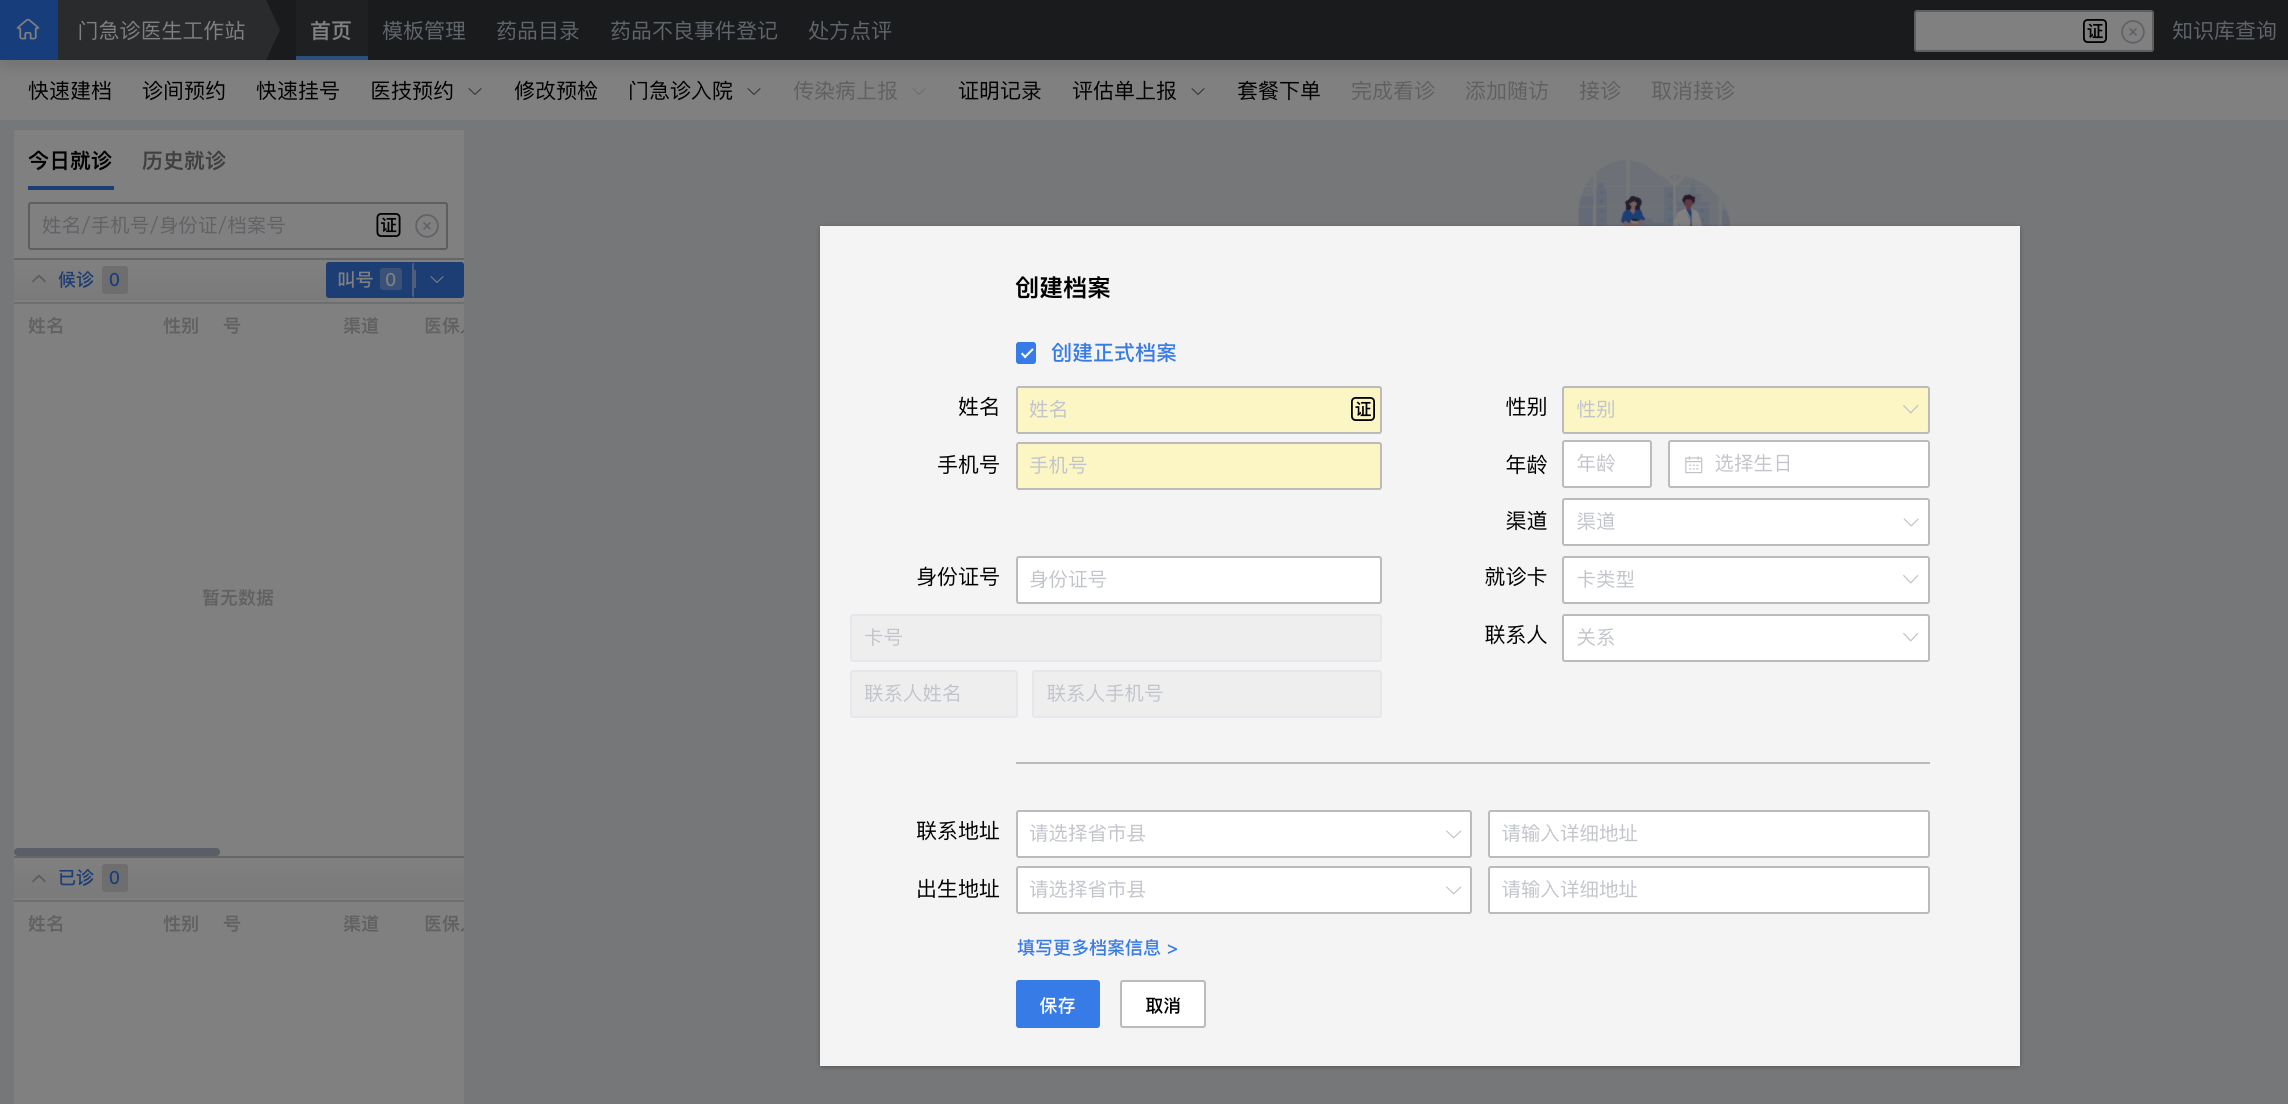The width and height of the screenshot is (2288, 1104).
Task: Open 联系地址 province-city dropdown
Action: (x=1243, y=833)
